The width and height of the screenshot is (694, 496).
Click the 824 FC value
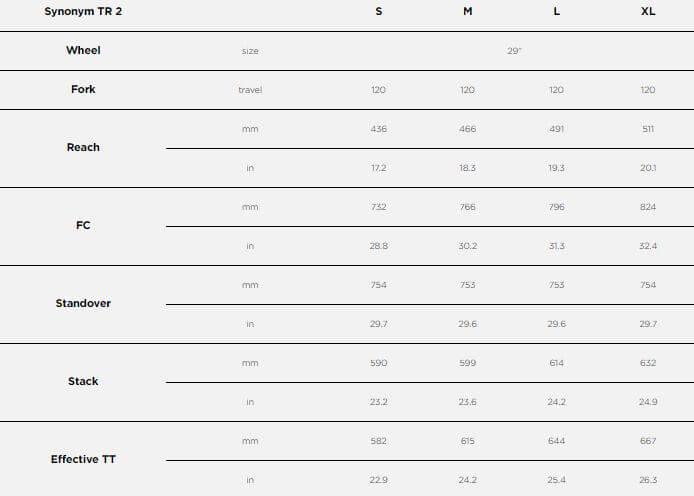point(648,207)
